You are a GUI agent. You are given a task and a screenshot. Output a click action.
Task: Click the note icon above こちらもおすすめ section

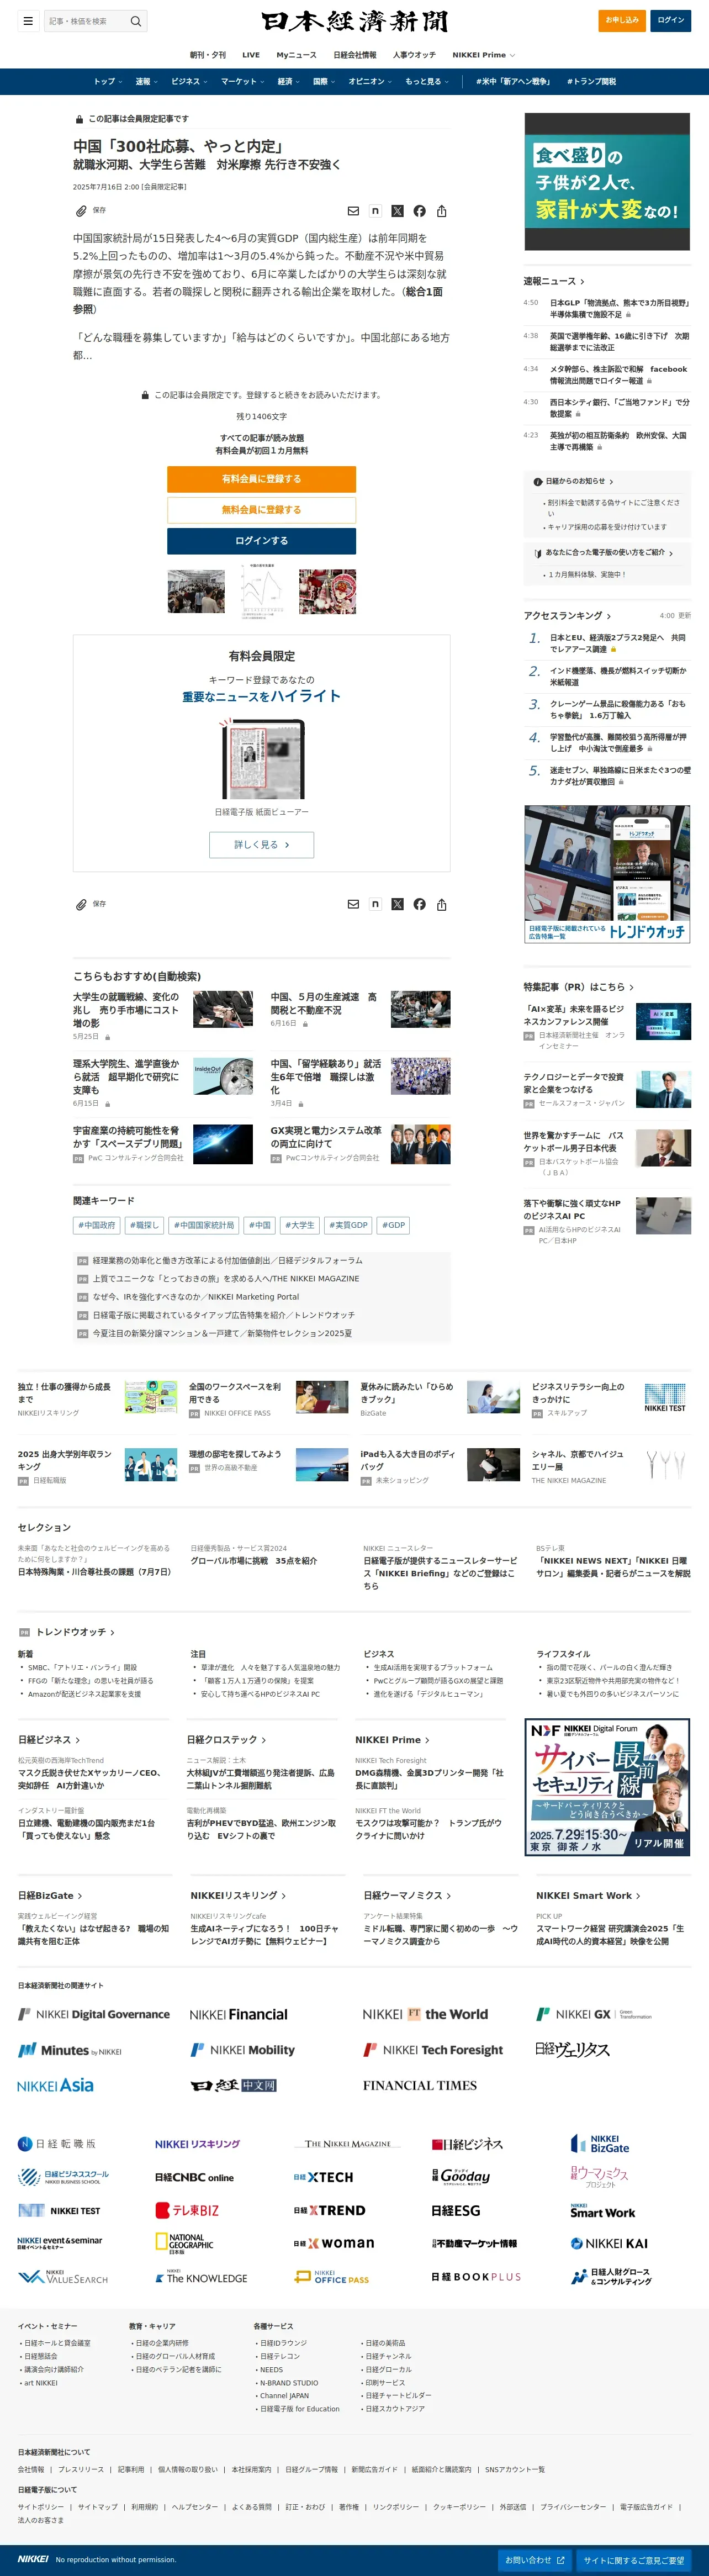click(375, 904)
